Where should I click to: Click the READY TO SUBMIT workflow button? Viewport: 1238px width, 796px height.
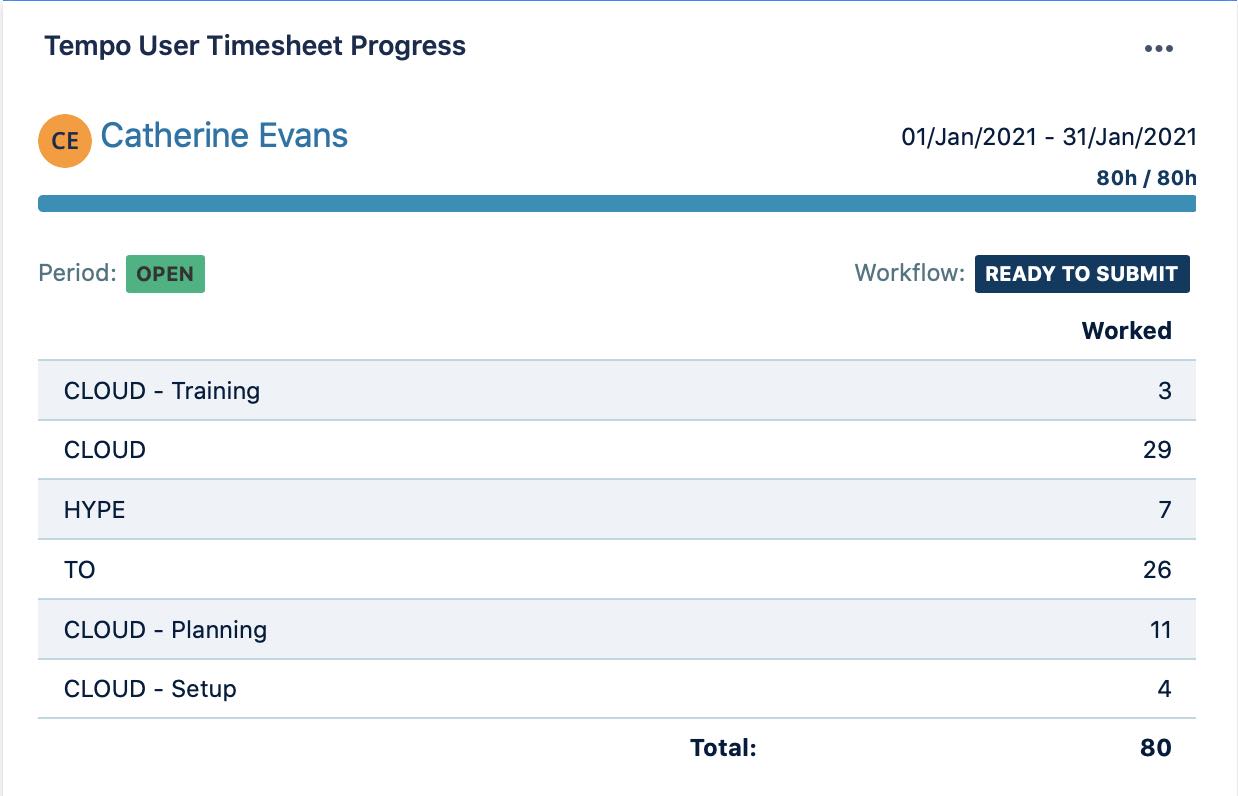(1081, 273)
